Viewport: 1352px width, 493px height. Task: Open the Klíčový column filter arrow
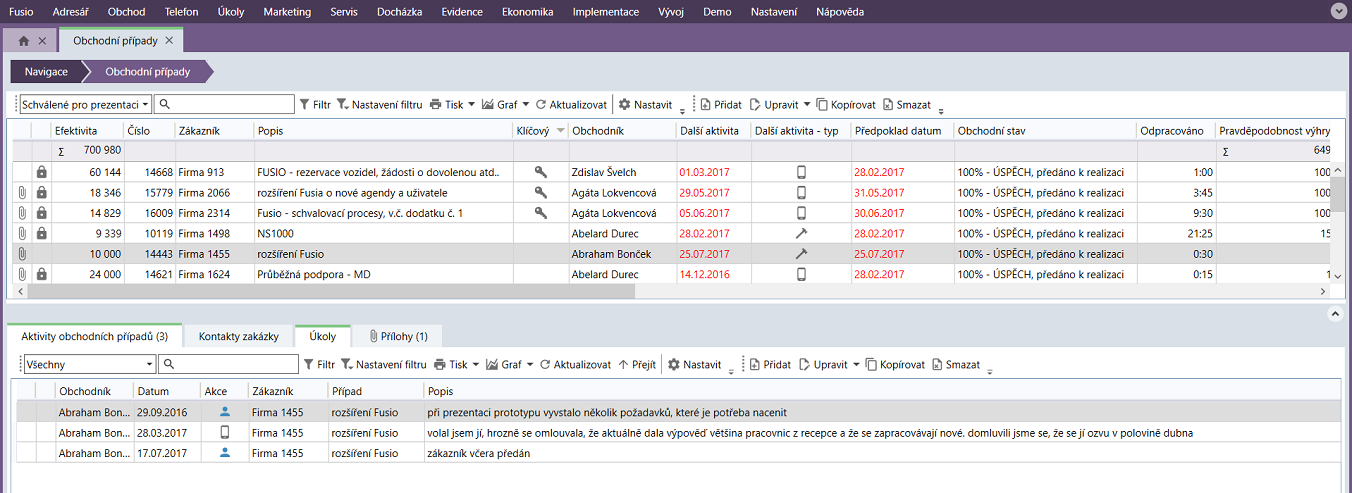point(560,131)
